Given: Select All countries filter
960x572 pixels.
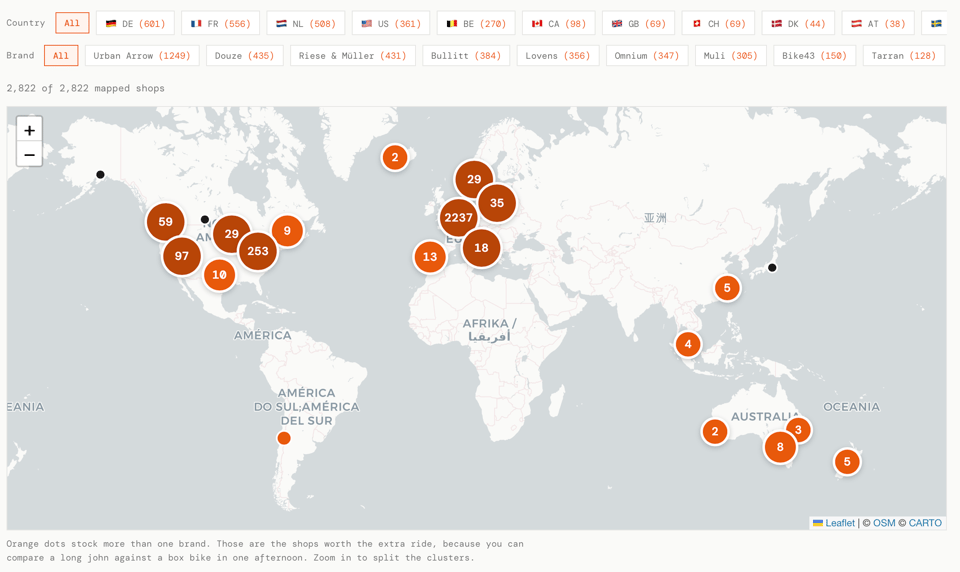Looking at the screenshot, I should pos(72,23).
